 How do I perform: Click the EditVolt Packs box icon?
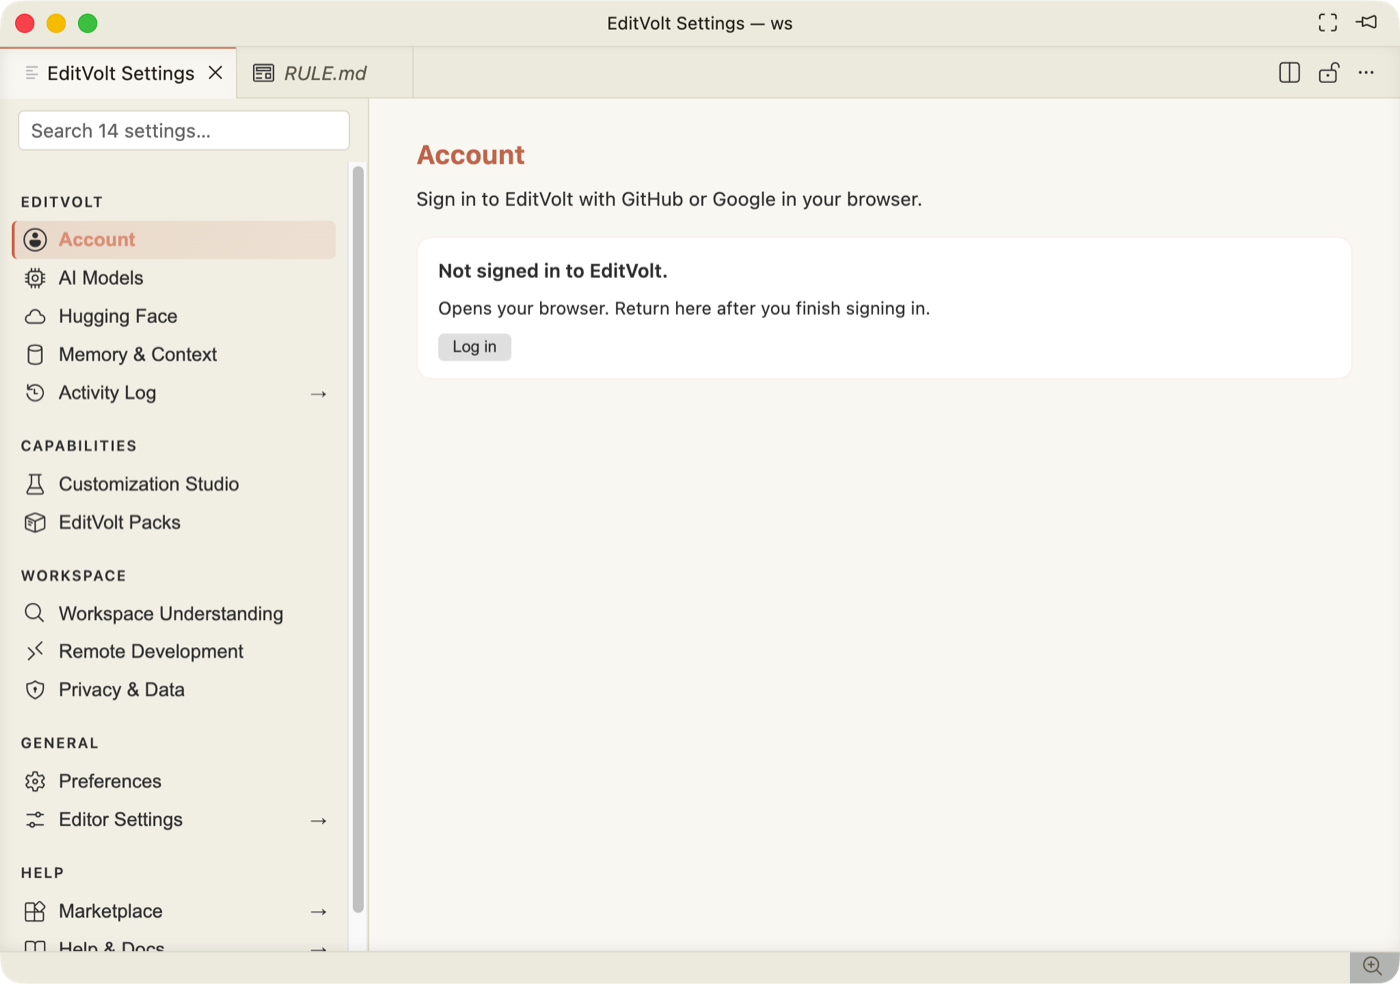[35, 522]
